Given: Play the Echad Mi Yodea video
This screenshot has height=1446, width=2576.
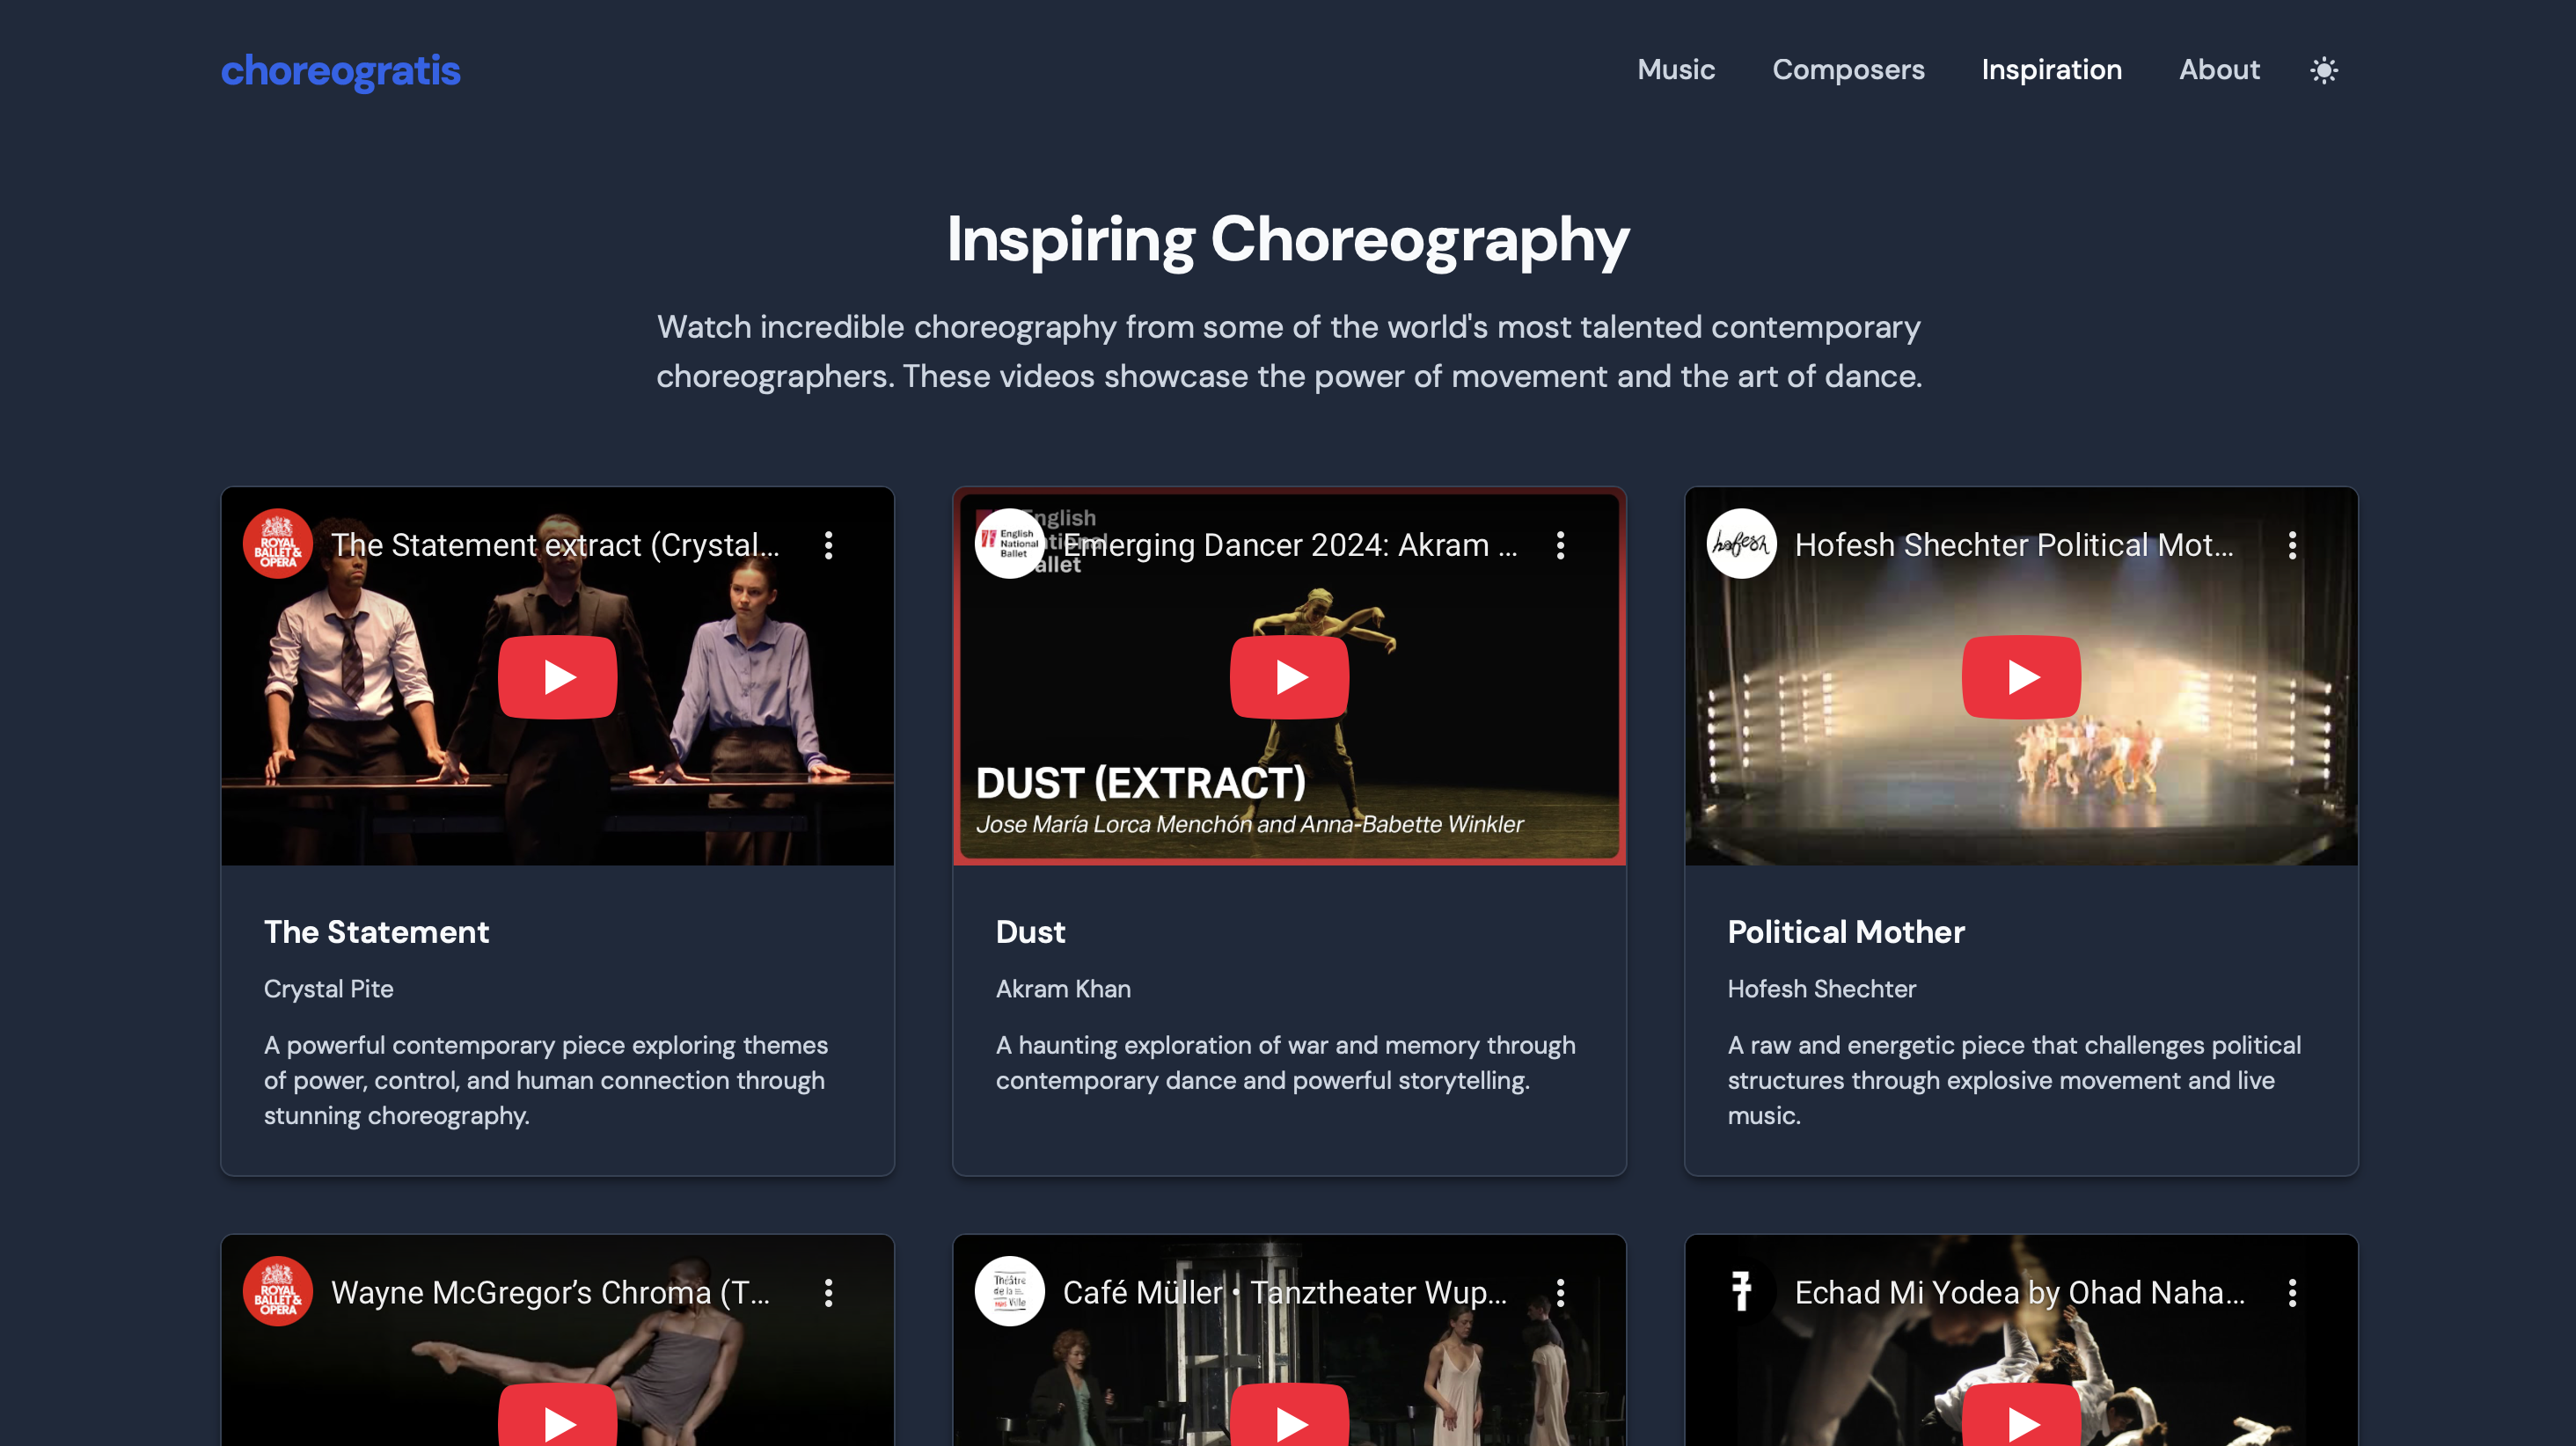Looking at the screenshot, I should pyautogui.click(x=2021, y=1416).
